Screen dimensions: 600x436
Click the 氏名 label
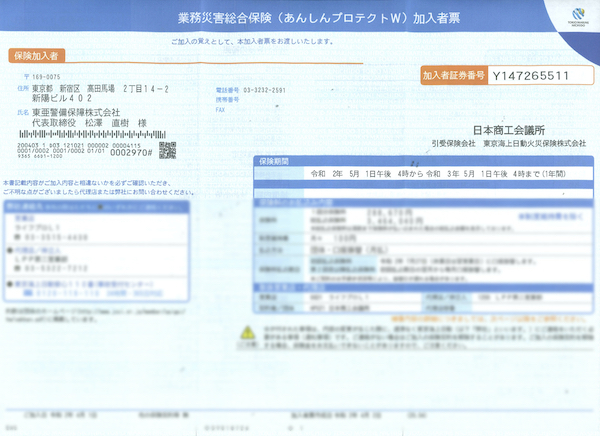(23, 113)
